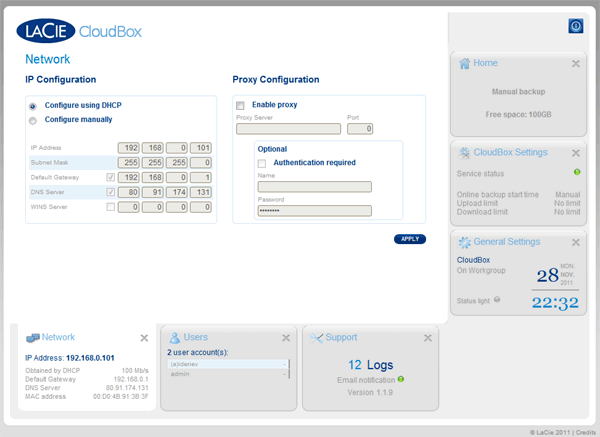The image size is (600, 437).
Task: Click DNS Server octet field 174
Action: (x=177, y=192)
